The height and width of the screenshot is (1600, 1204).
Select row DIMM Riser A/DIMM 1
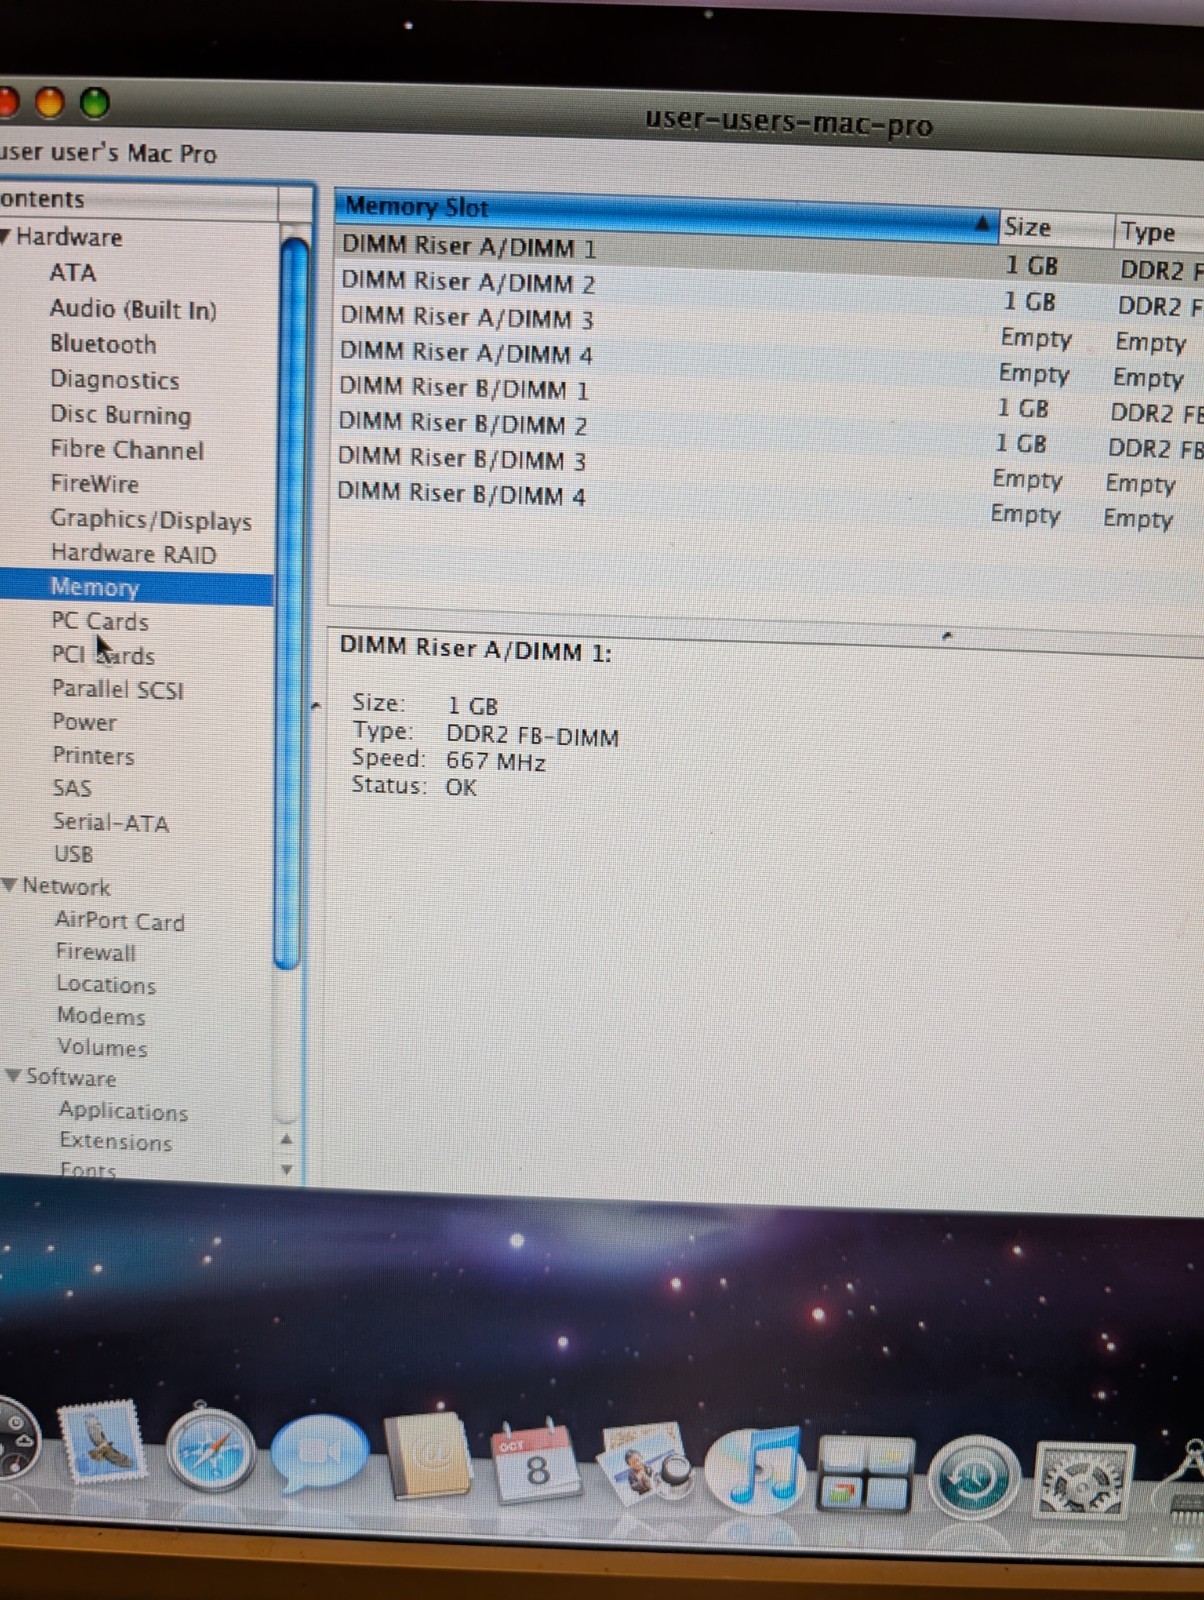(x=770, y=255)
